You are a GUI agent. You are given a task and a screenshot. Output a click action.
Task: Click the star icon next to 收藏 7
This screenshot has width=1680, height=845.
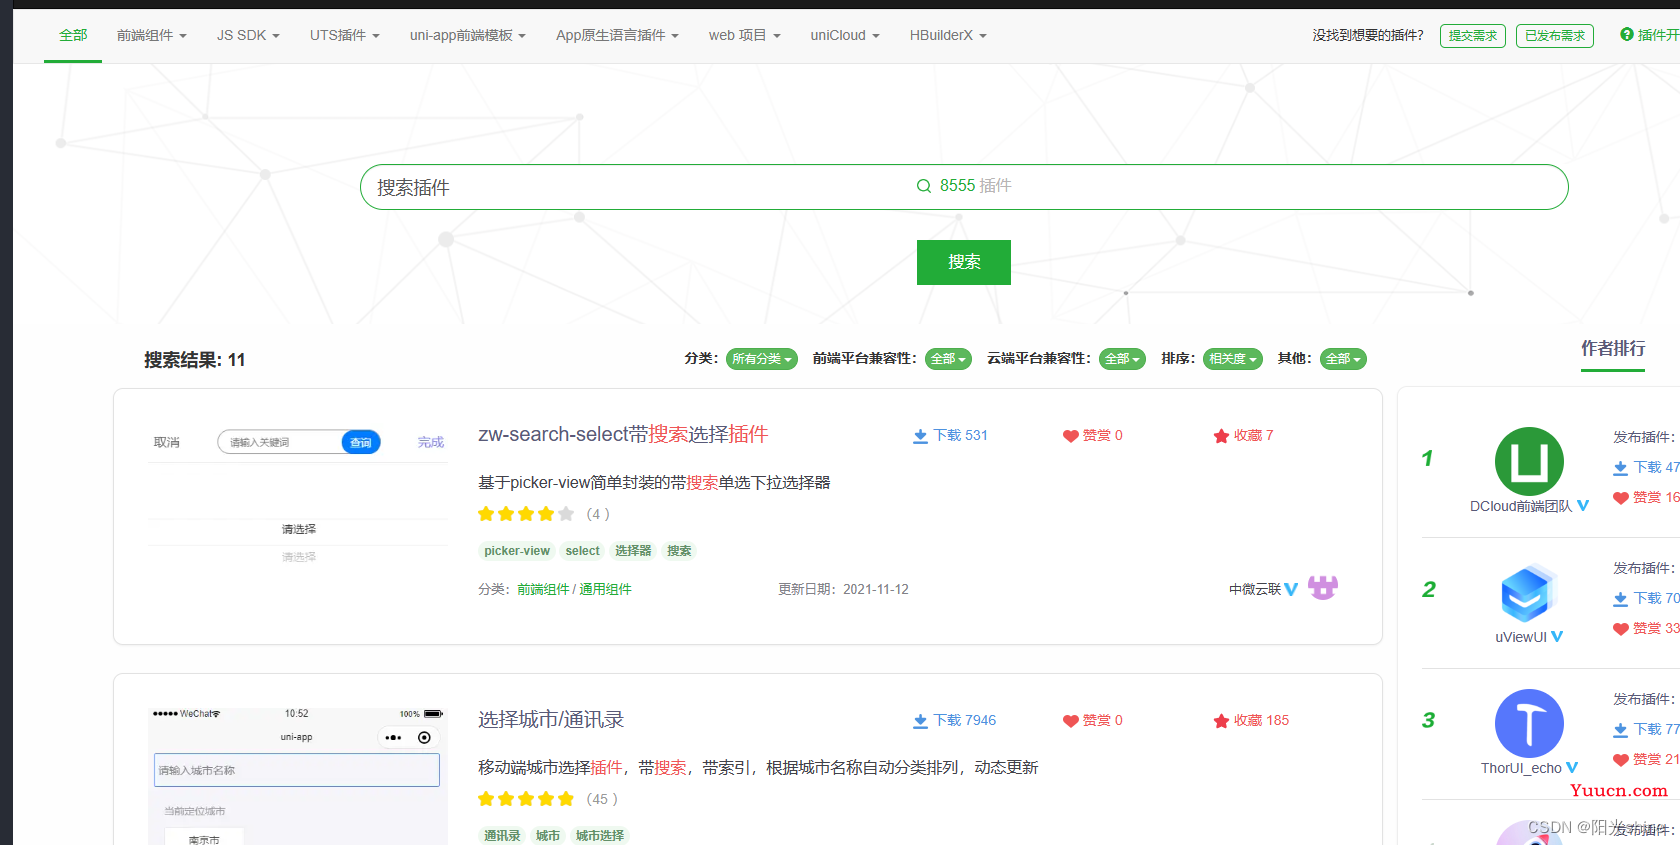coord(1221,436)
